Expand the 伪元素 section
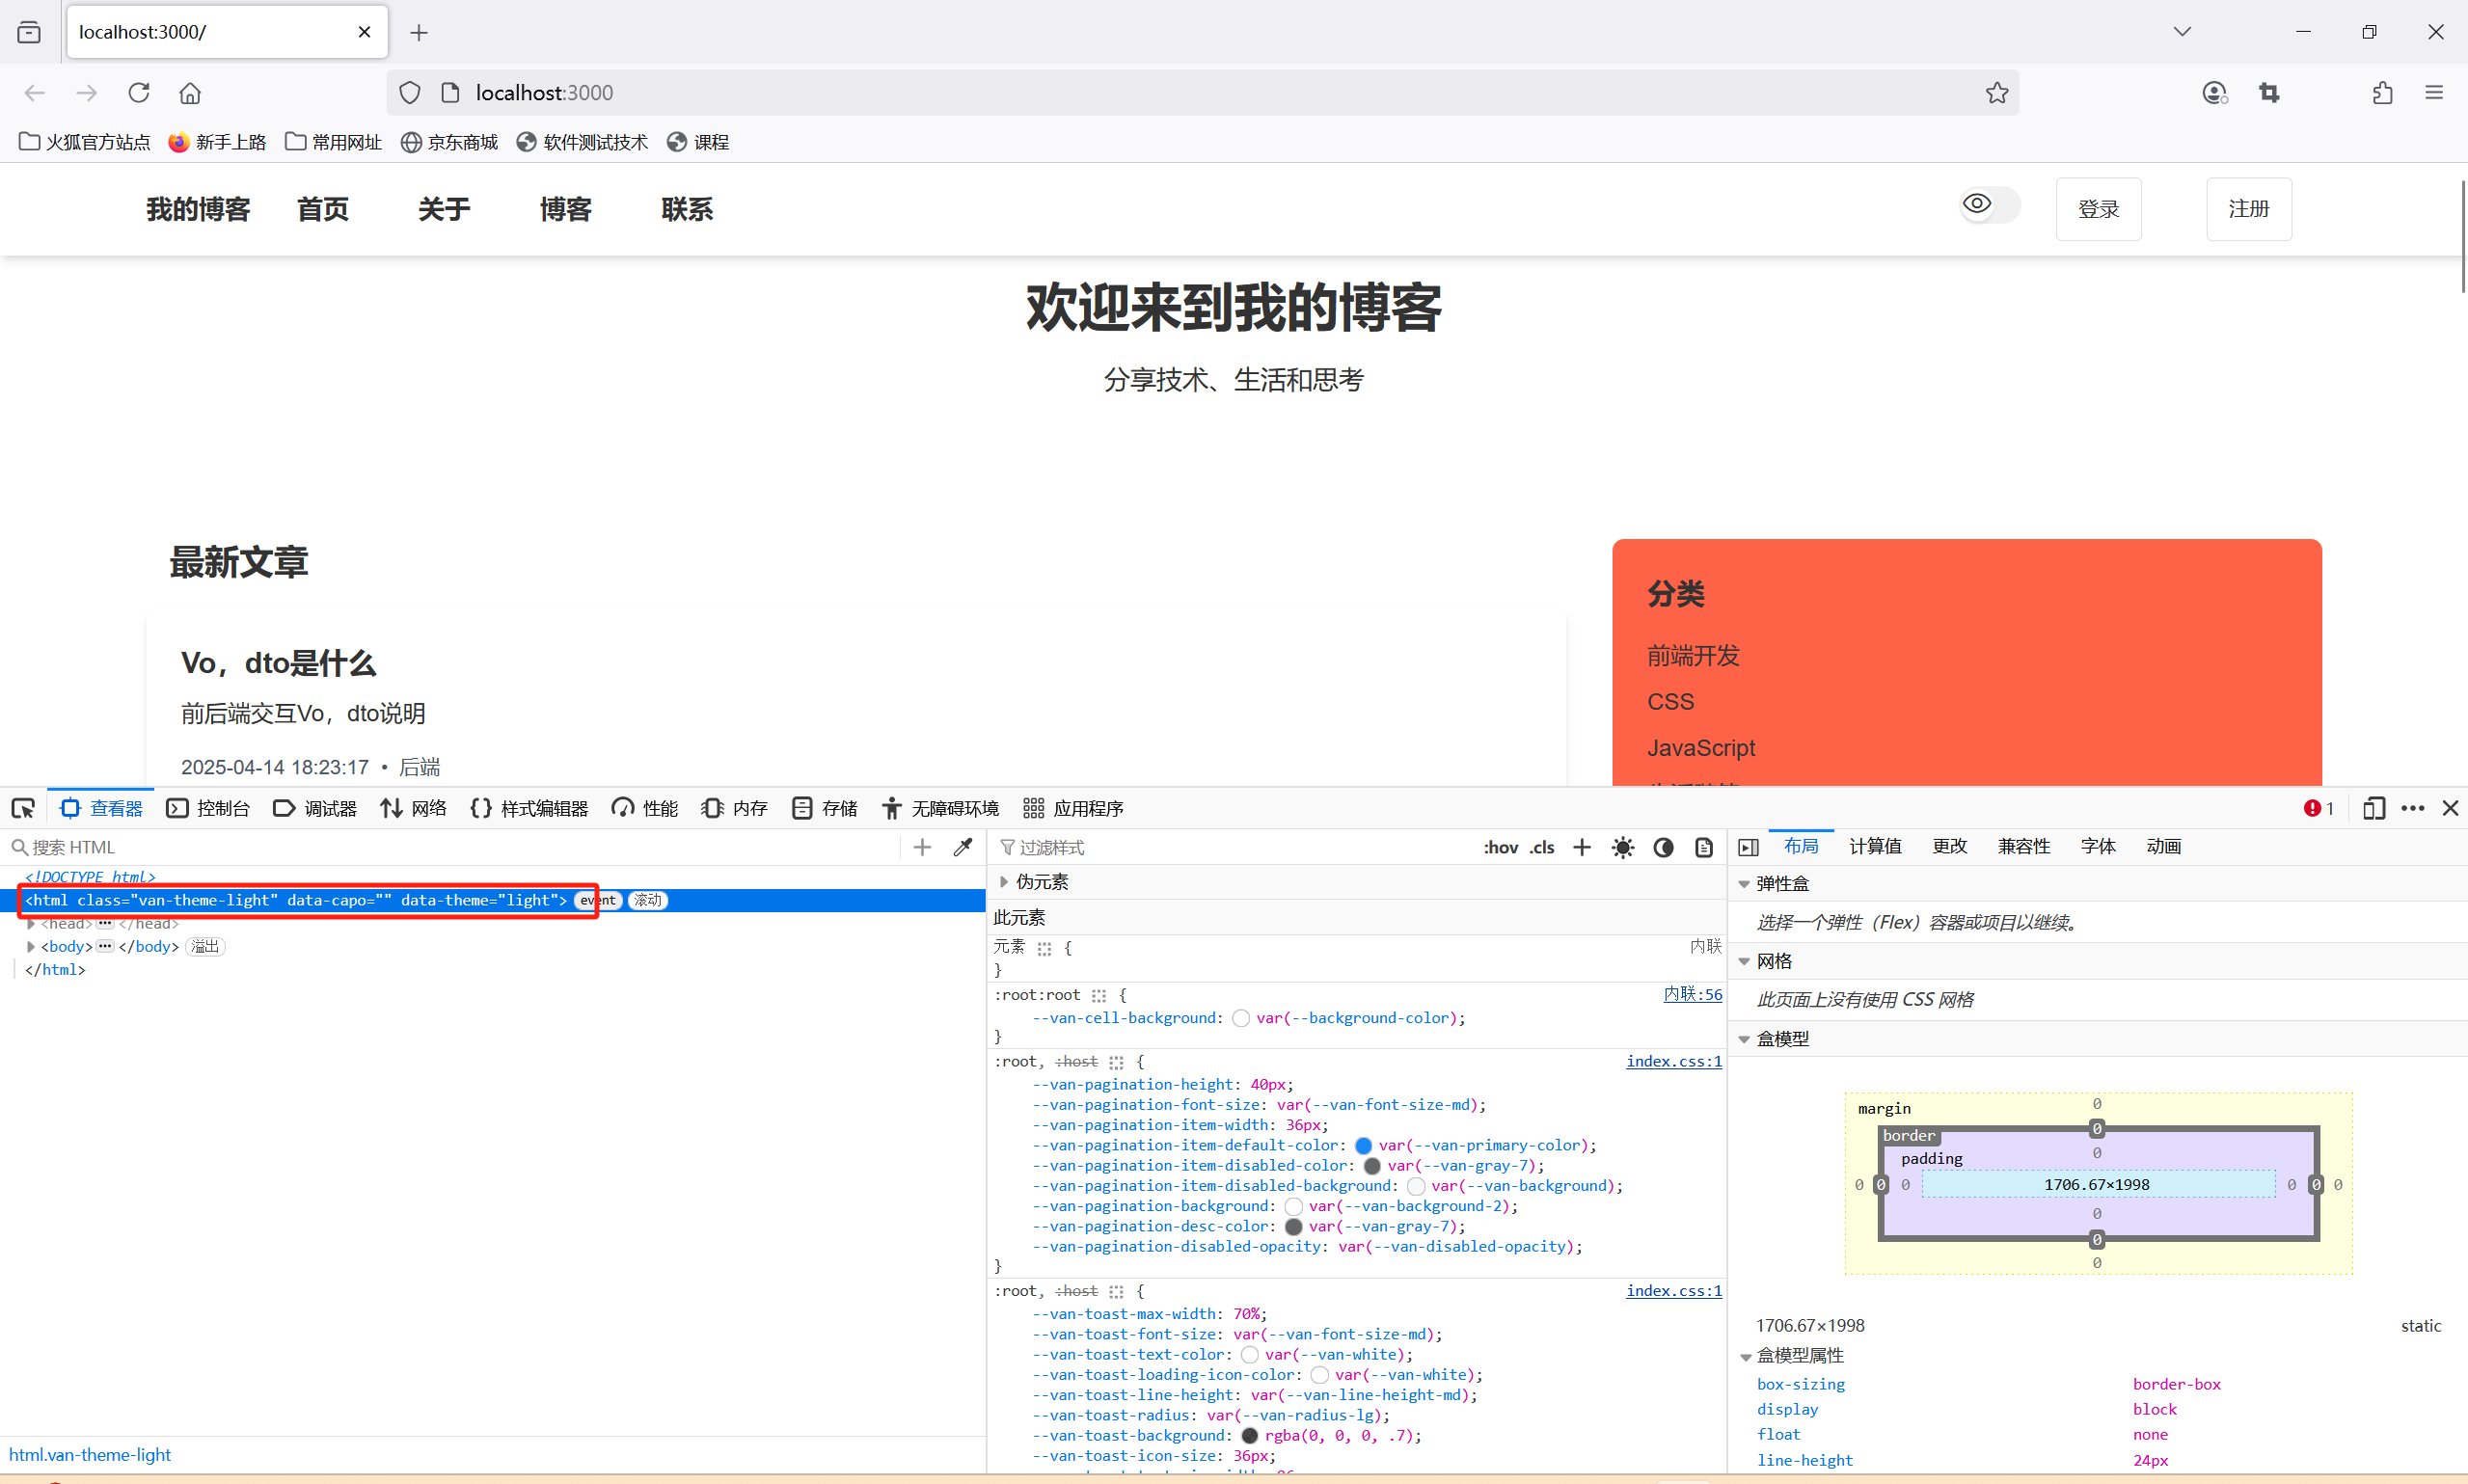 click(1004, 881)
